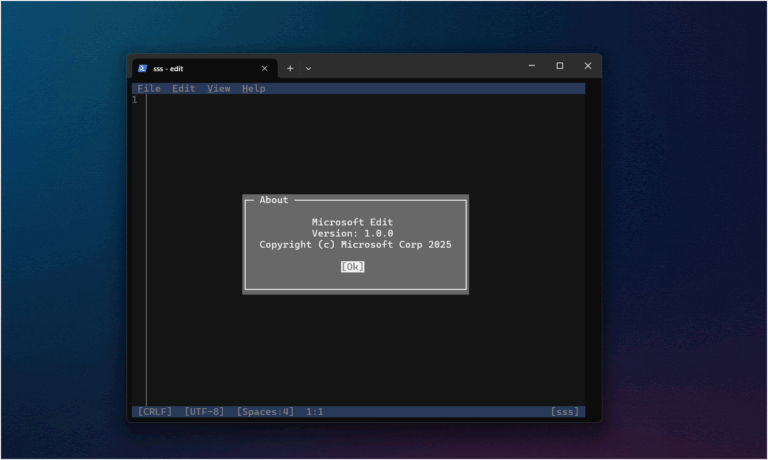
Task: Open the Help menu
Action: point(254,89)
